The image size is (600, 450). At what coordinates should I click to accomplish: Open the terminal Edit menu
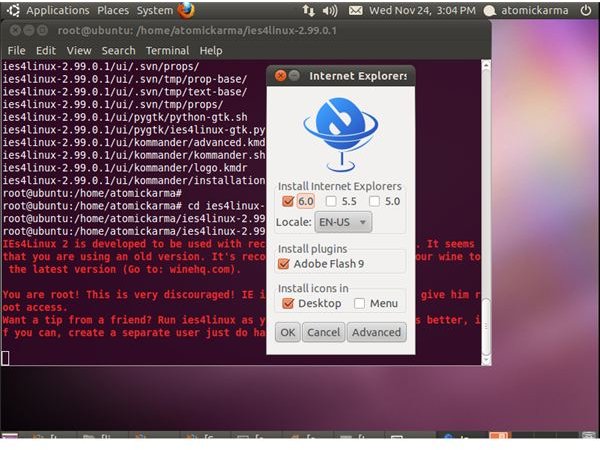click(x=46, y=51)
